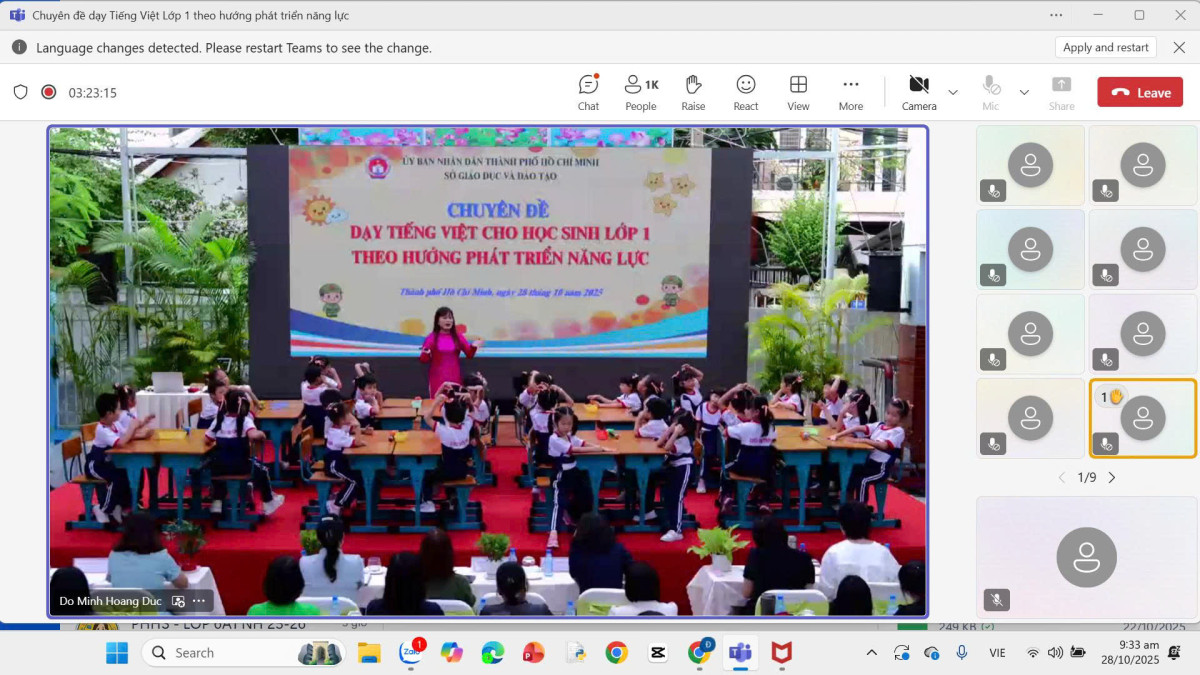This screenshot has width=1200, height=675.
Task: Open the title bar ellipsis menu
Action: 1056,15
